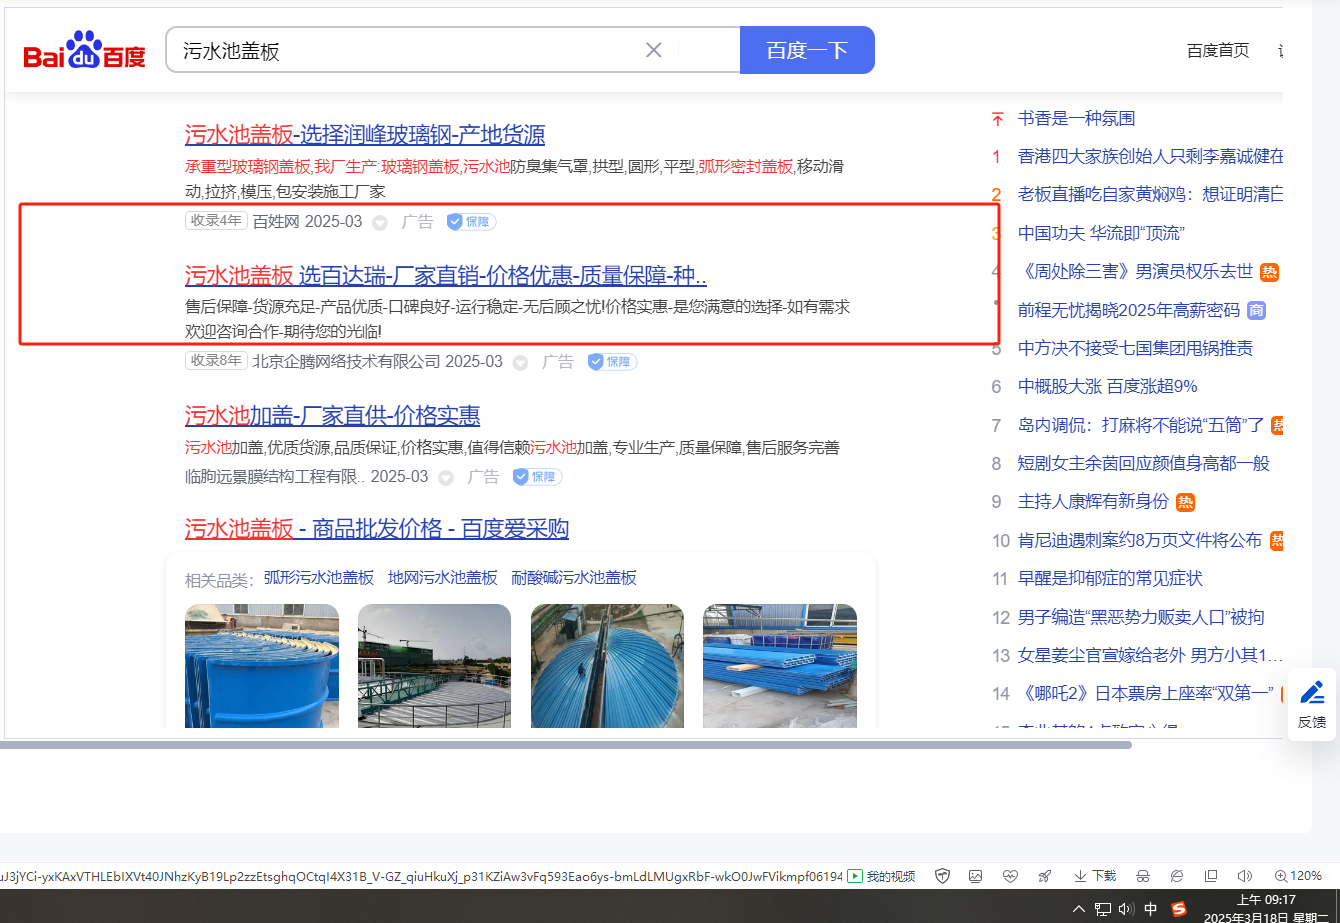Open hot search 短剧女主余茵回应颜值身高都一般
The height and width of the screenshot is (923, 1340).
pyautogui.click(x=1144, y=463)
